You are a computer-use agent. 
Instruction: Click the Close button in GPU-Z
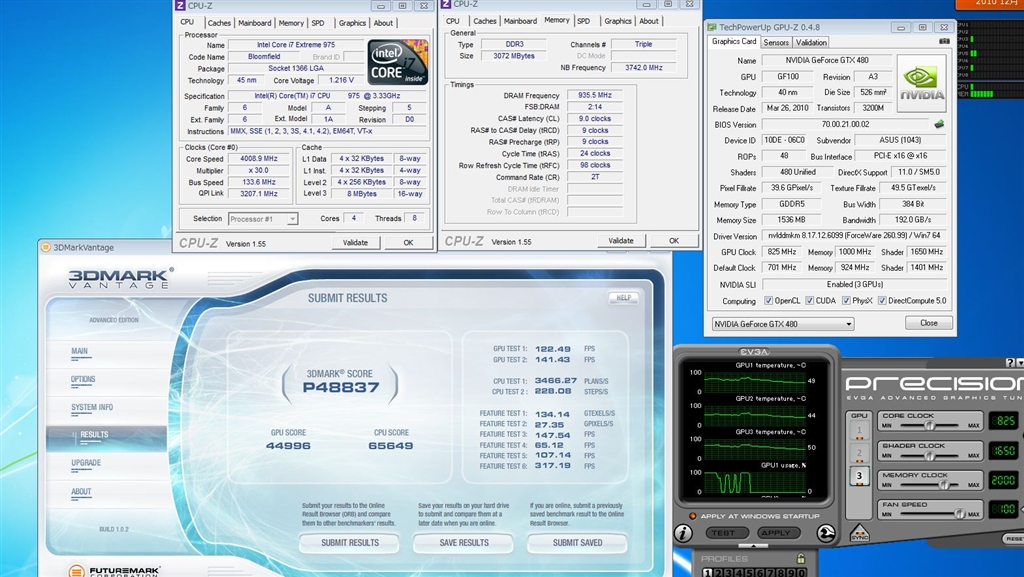(x=929, y=323)
